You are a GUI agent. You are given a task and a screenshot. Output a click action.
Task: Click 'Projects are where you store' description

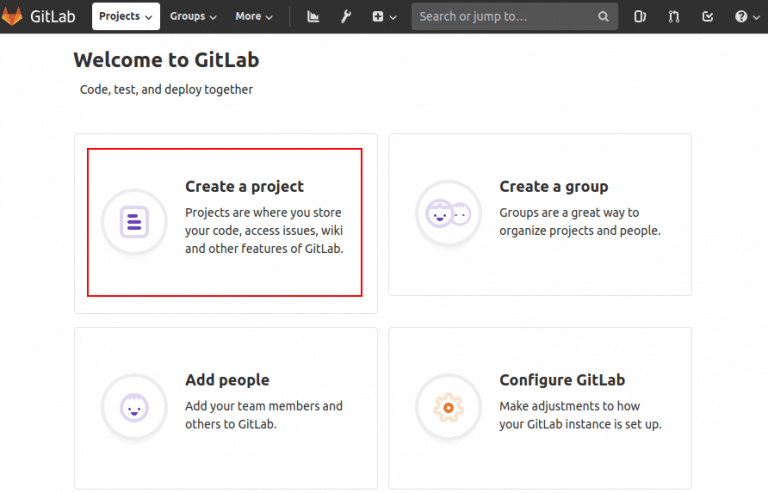(x=264, y=231)
